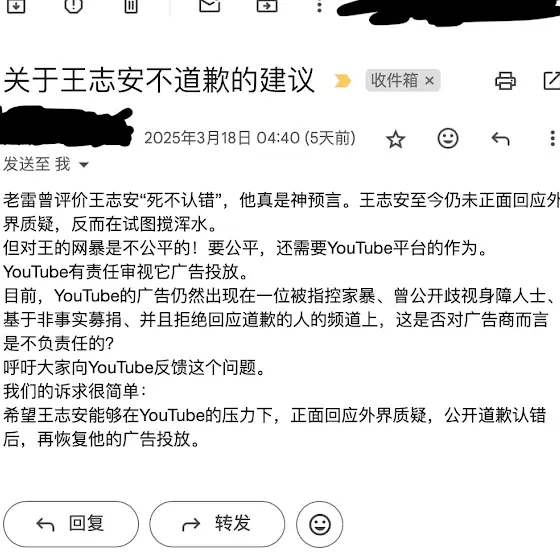560x560 pixels.
Task: Remove the 收件箱 label with its x
Action: 429,81
